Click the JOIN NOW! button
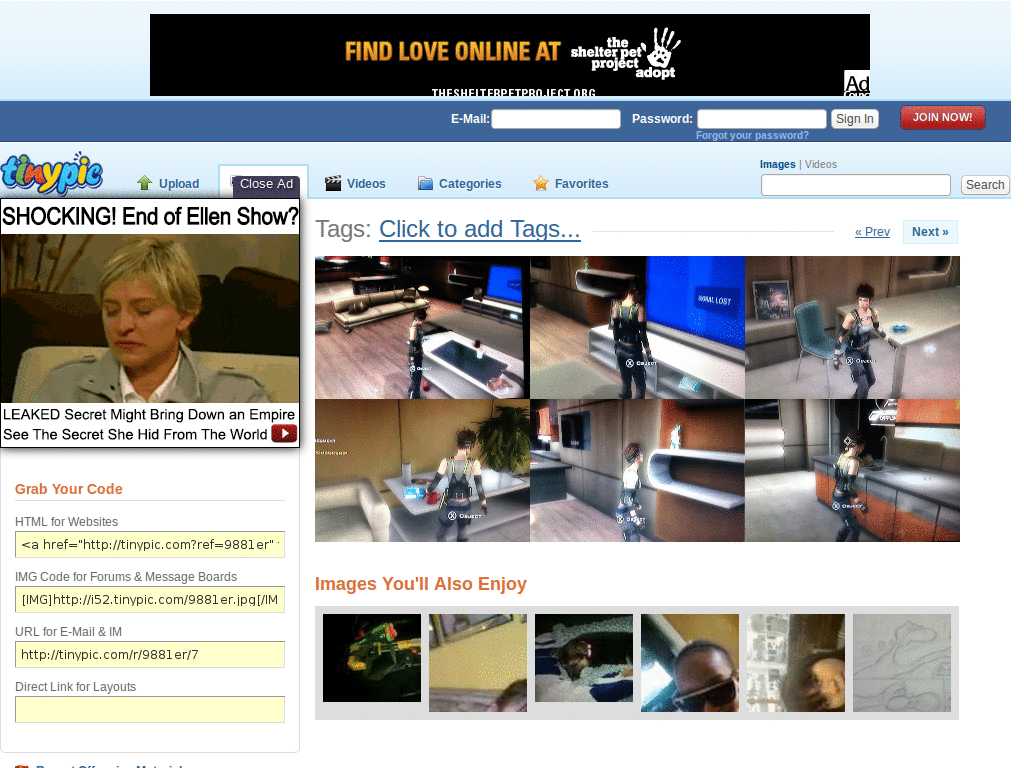This screenshot has height=768, width=1024. pyautogui.click(x=942, y=118)
